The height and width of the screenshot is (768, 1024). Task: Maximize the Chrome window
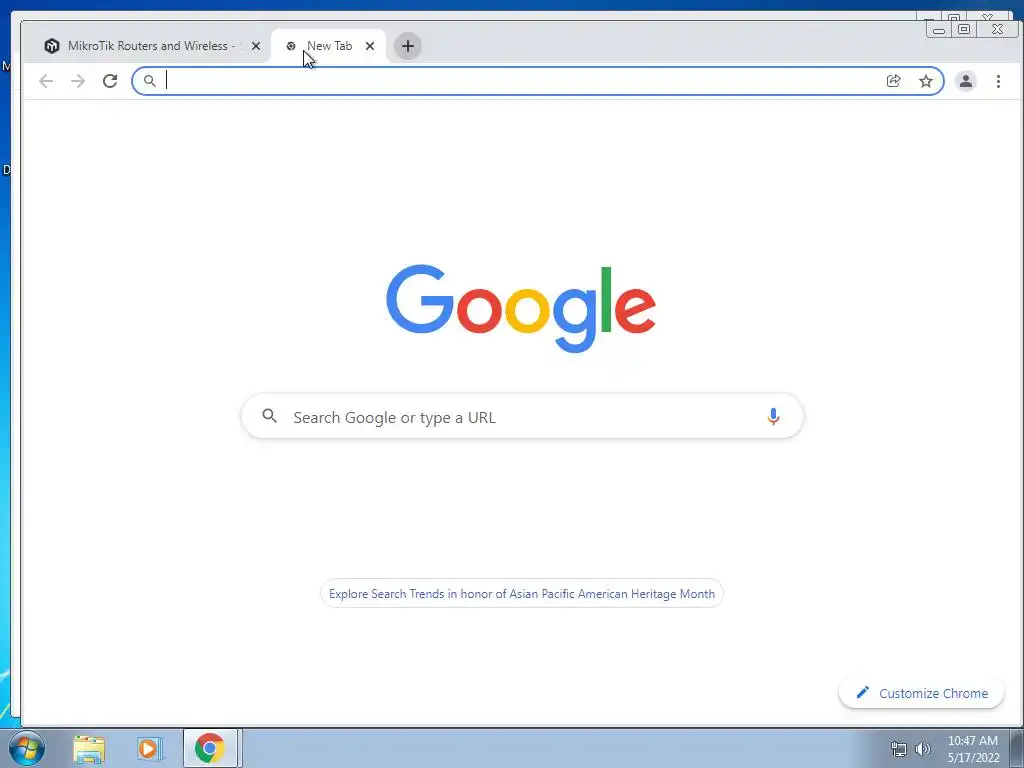(963, 29)
